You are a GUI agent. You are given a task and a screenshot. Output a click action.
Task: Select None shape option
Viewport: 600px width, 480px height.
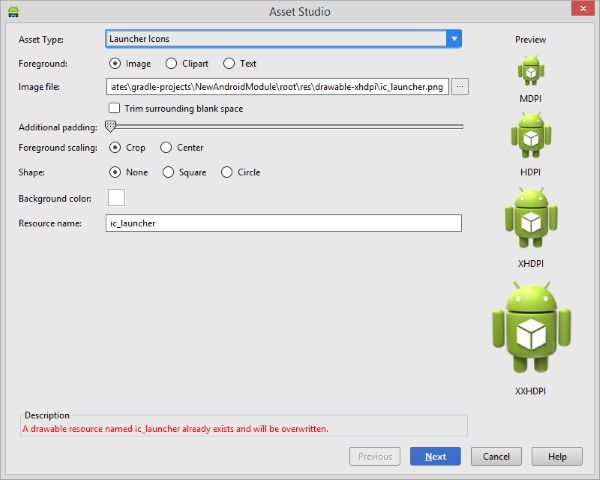point(128,172)
